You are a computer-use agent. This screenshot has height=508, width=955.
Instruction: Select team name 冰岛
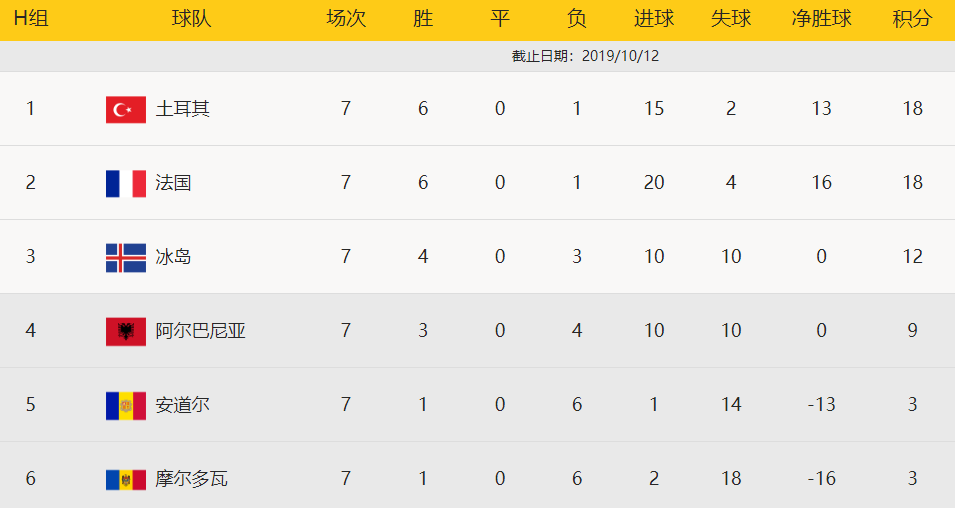173,257
